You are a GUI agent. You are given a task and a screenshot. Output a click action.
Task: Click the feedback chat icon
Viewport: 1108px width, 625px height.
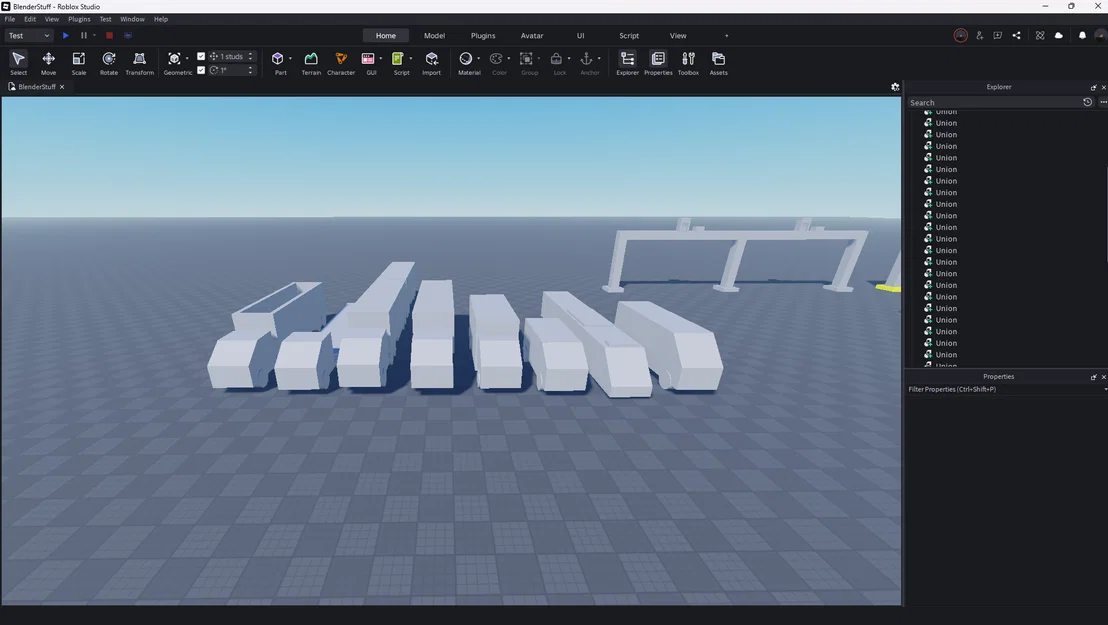[997, 35]
